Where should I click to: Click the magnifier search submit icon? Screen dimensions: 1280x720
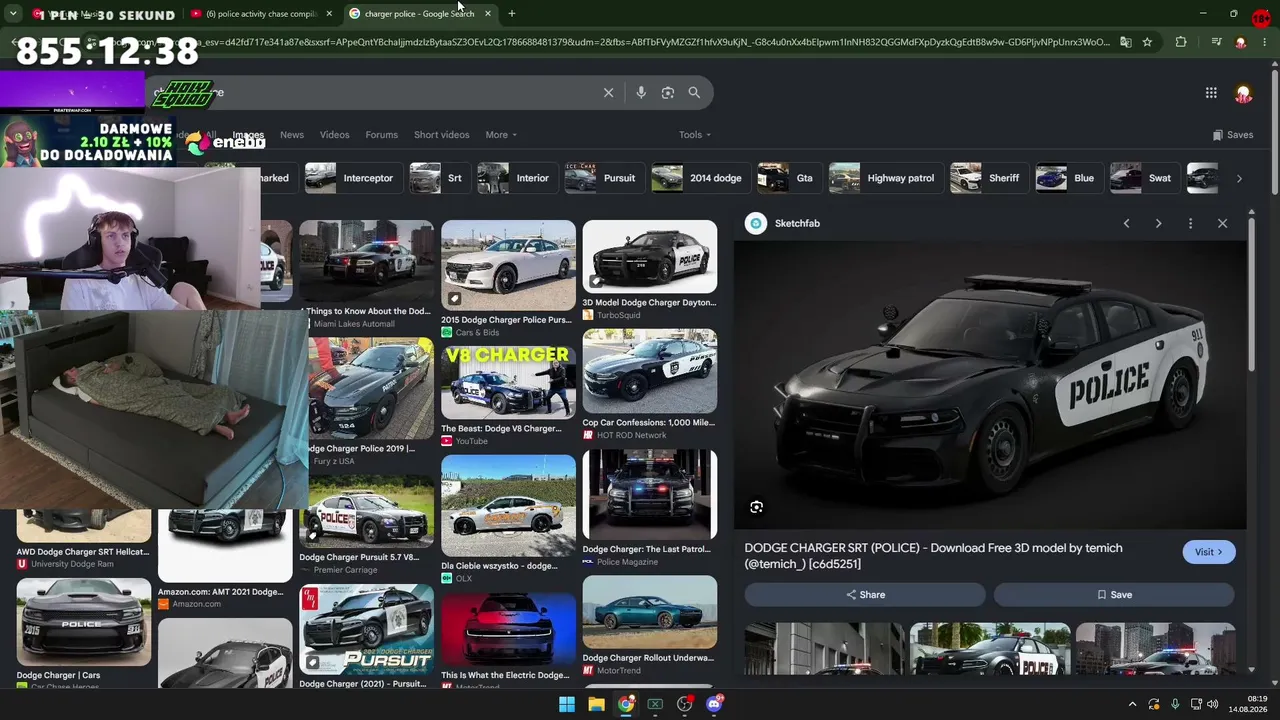(694, 93)
